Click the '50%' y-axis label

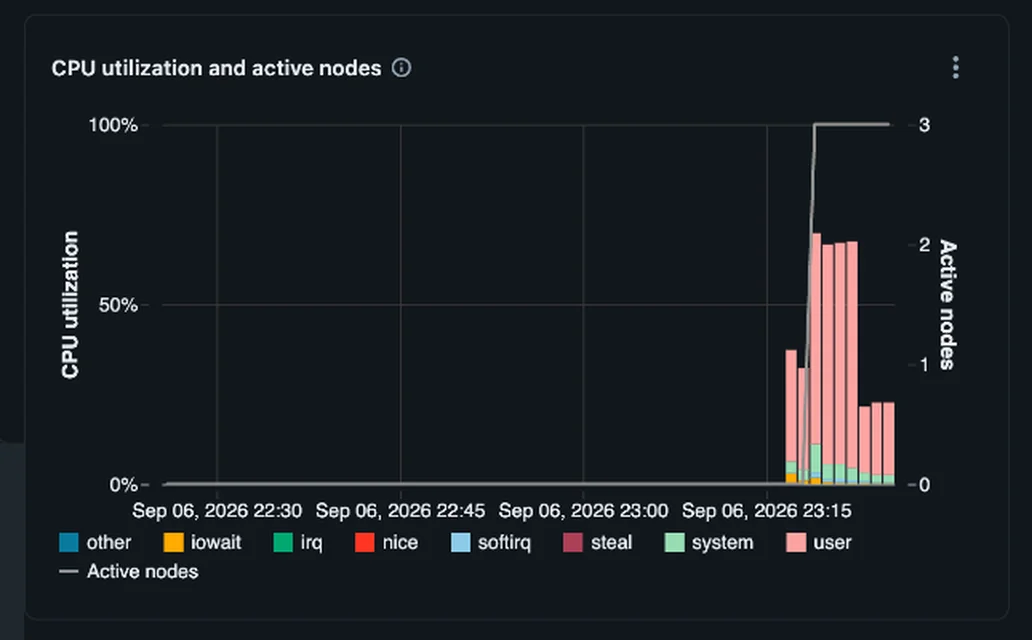(118, 305)
